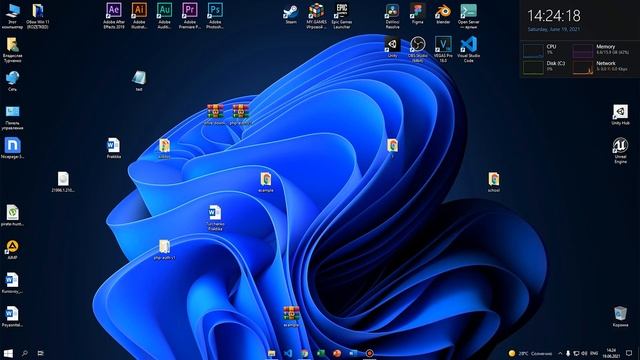Image resolution: width=640 pixels, height=360 pixels.
Task: Click the microphone tray icon
Action: [x=568, y=353]
